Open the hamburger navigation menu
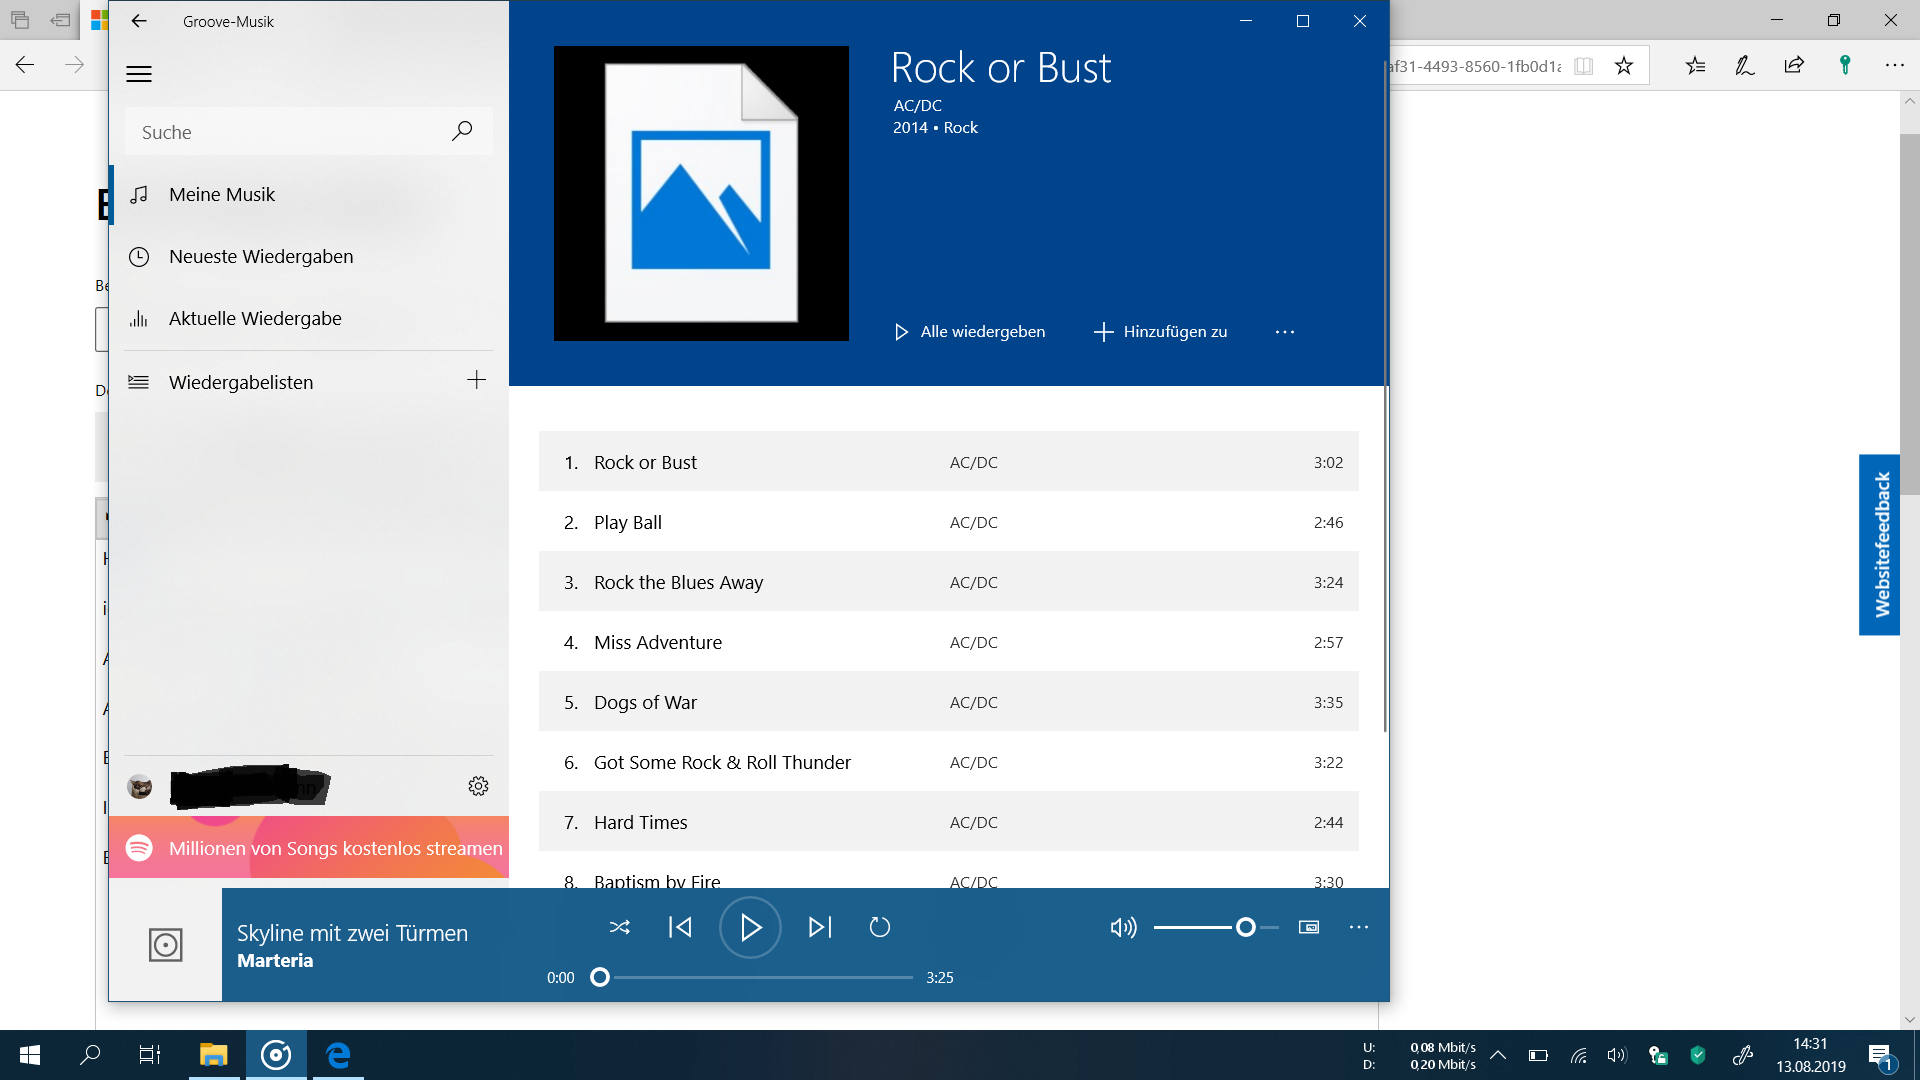The width and height of the screenshot is (1920, 1080). 139,74
